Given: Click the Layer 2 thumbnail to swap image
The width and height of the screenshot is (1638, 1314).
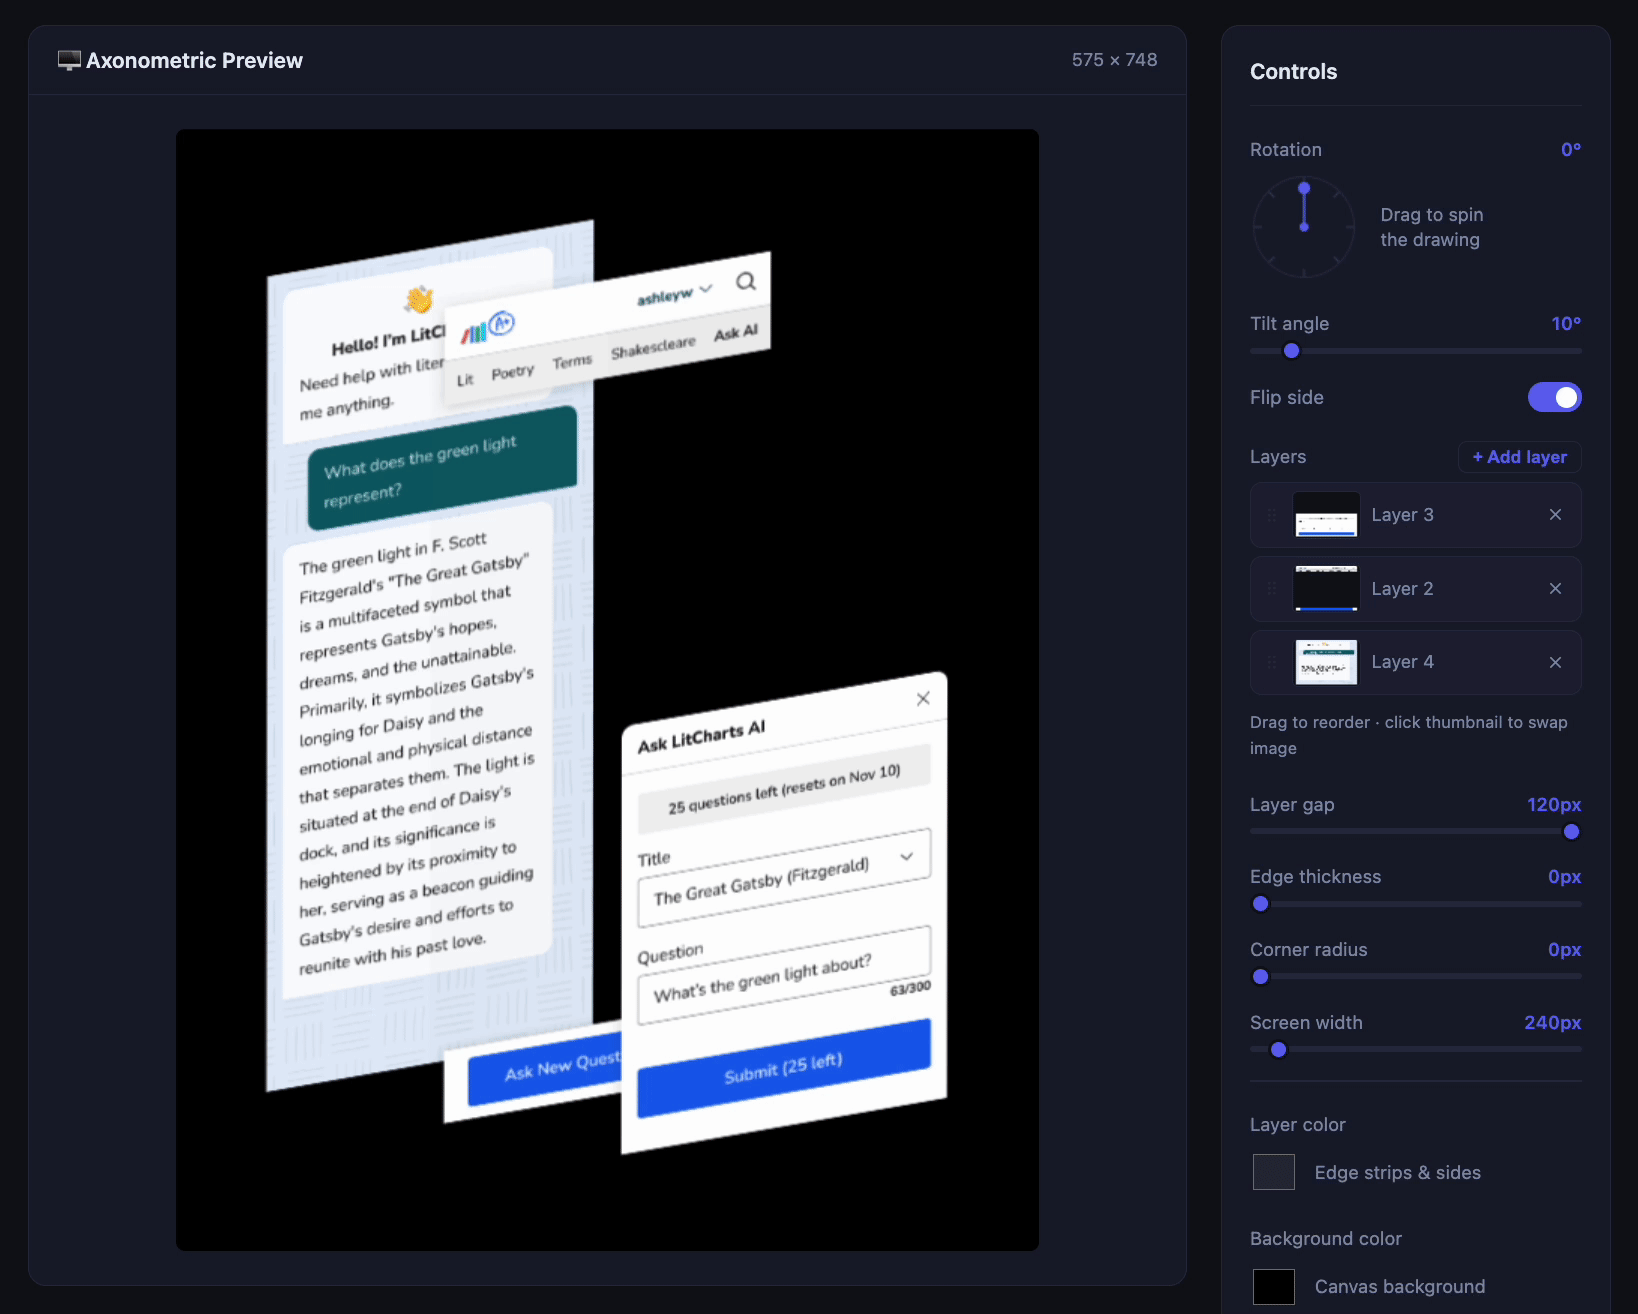Looking at the screenshot, I should coord(1326,589).
